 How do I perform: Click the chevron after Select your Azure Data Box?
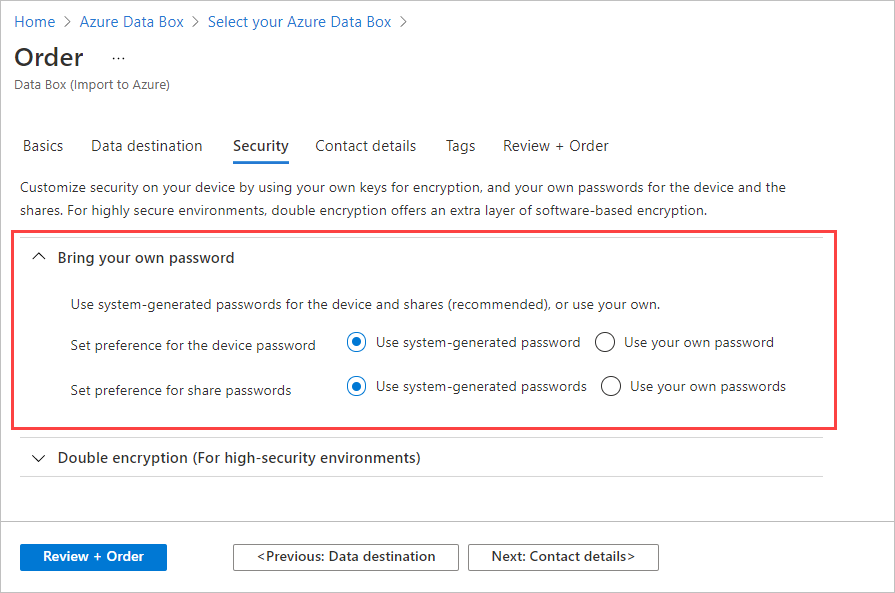pyautogui.click(x=404, y=21)
